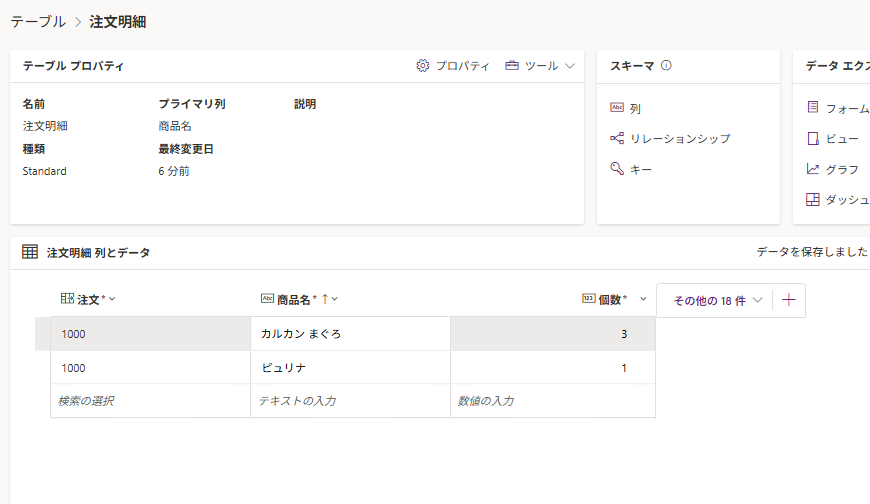The width and height of the screenshot is (870, 504).
Task: Expand the 注文 column header menu
Action: pyautogui.click(x=112, y=299)
